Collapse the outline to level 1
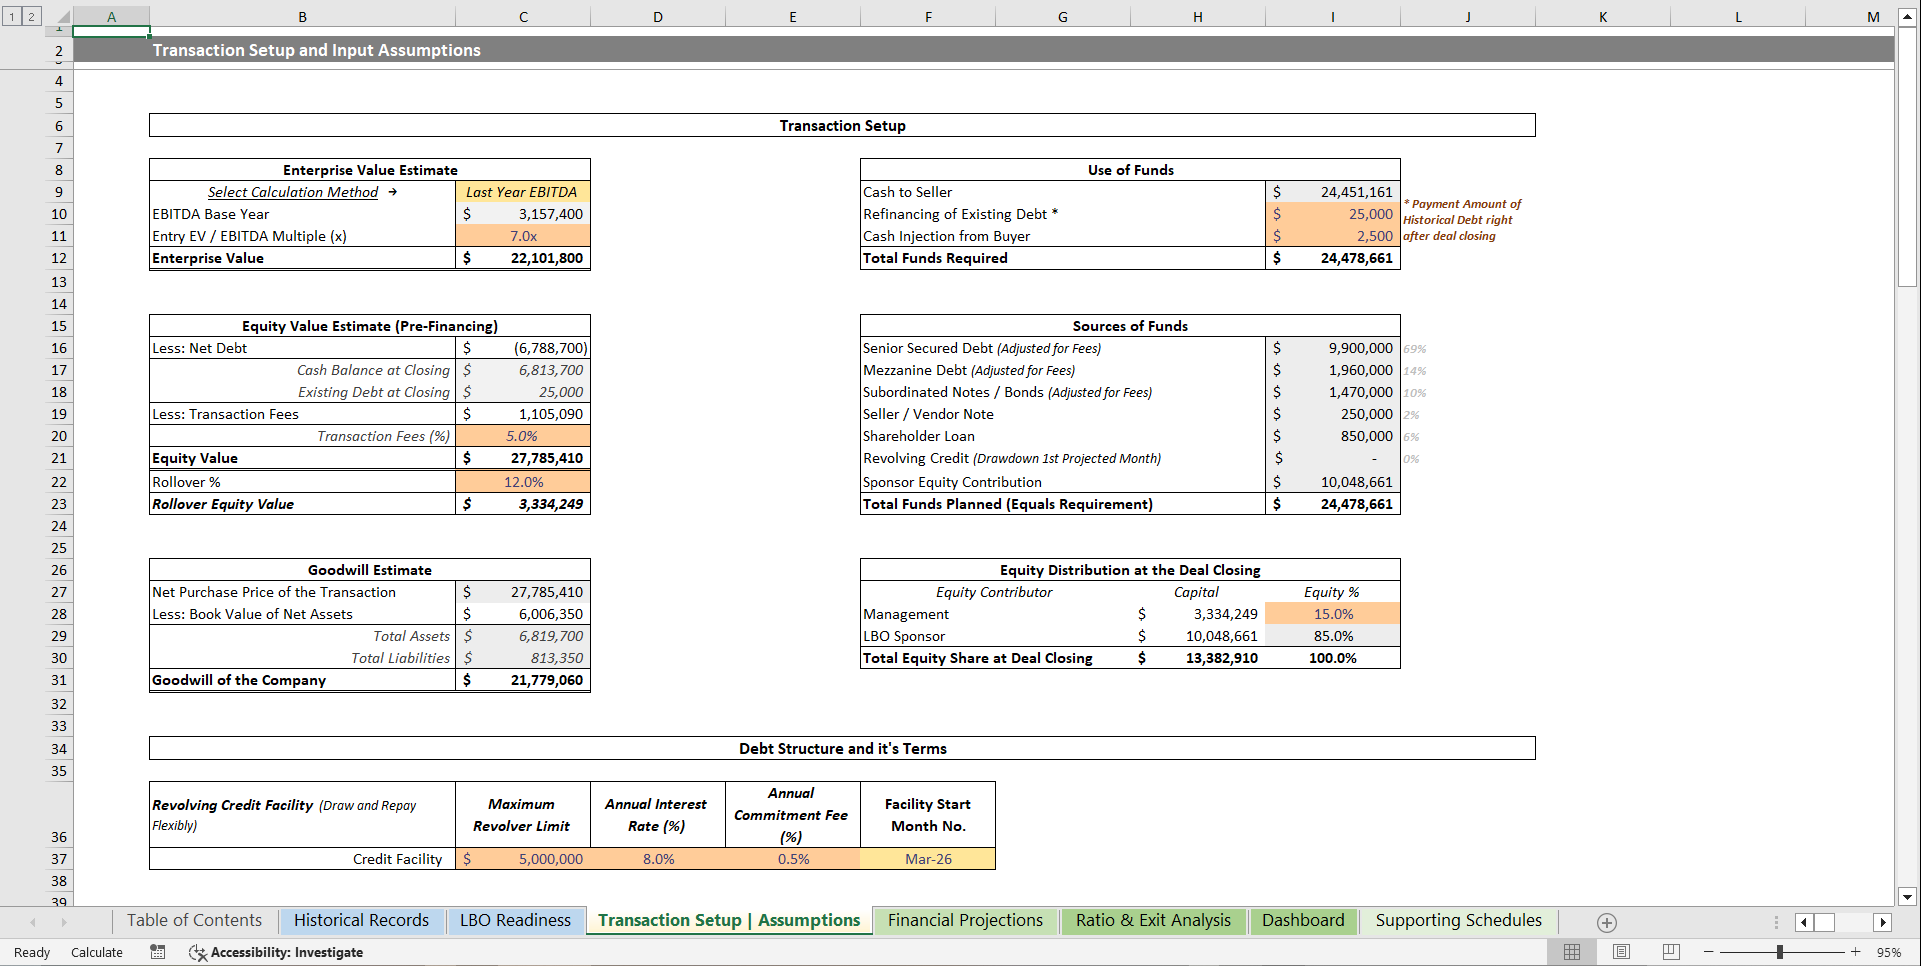 click(10, 16)
